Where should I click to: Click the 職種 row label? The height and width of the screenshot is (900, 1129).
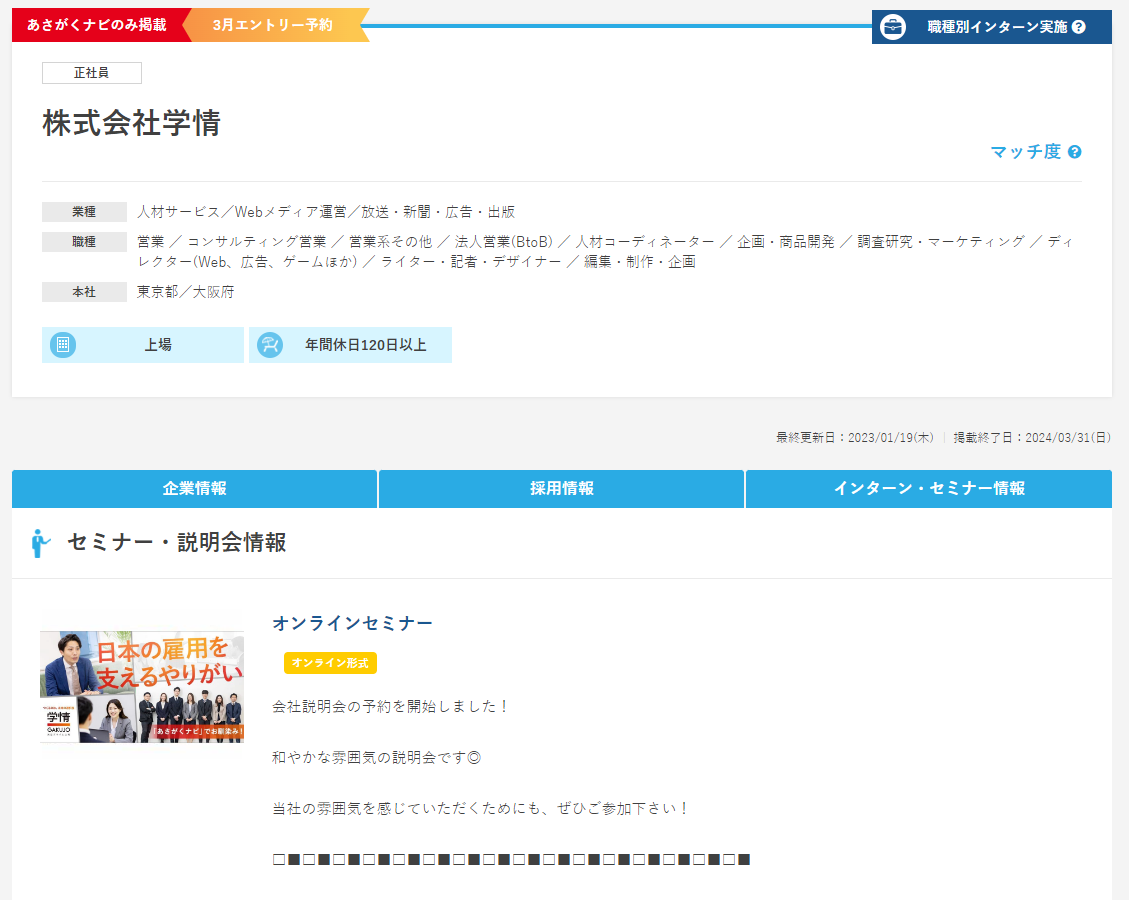pyautogui.click(x=84, y=242)
